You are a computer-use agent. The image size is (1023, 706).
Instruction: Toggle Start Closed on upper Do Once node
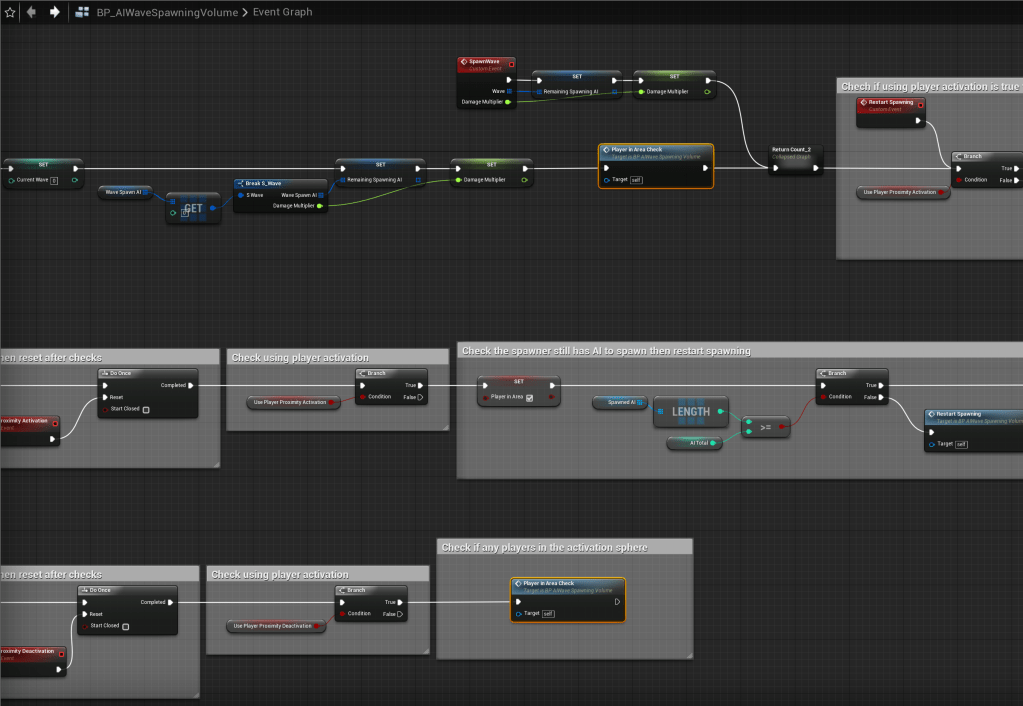[x=146, y=409]
